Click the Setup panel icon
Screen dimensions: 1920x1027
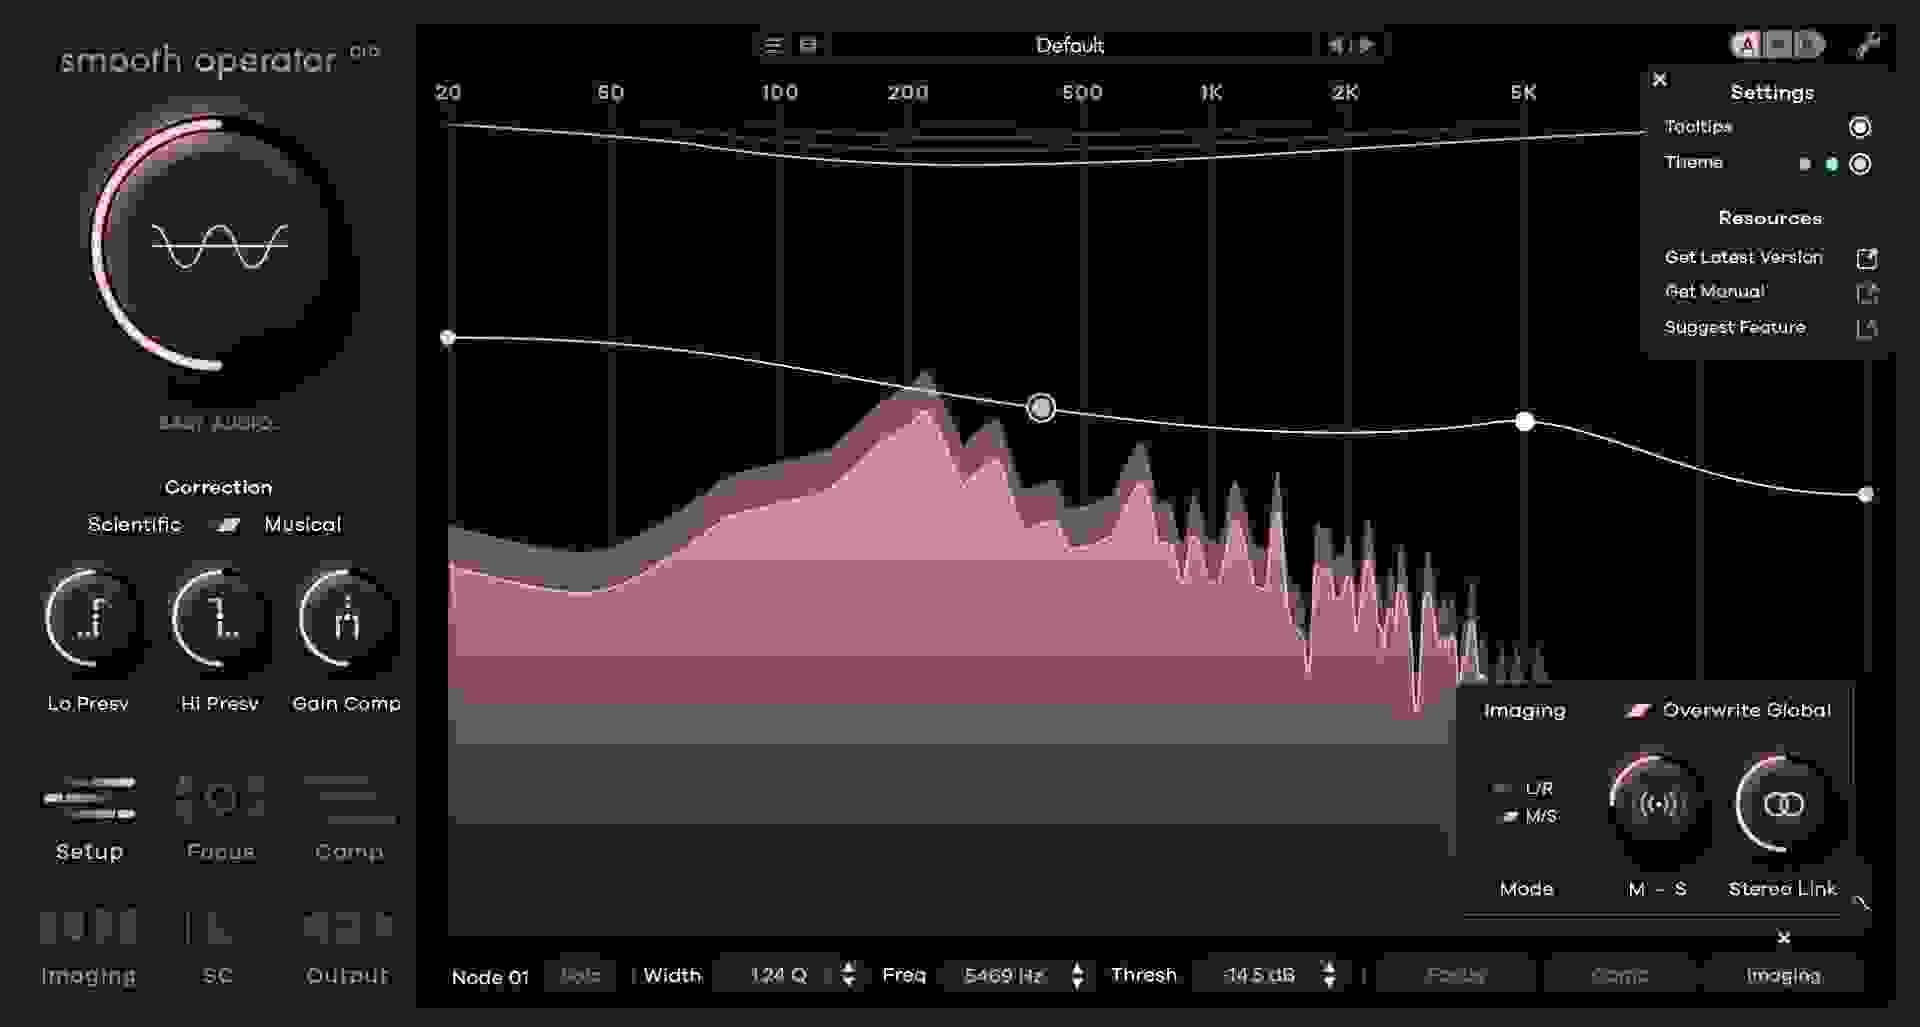[x=88, y=800]
